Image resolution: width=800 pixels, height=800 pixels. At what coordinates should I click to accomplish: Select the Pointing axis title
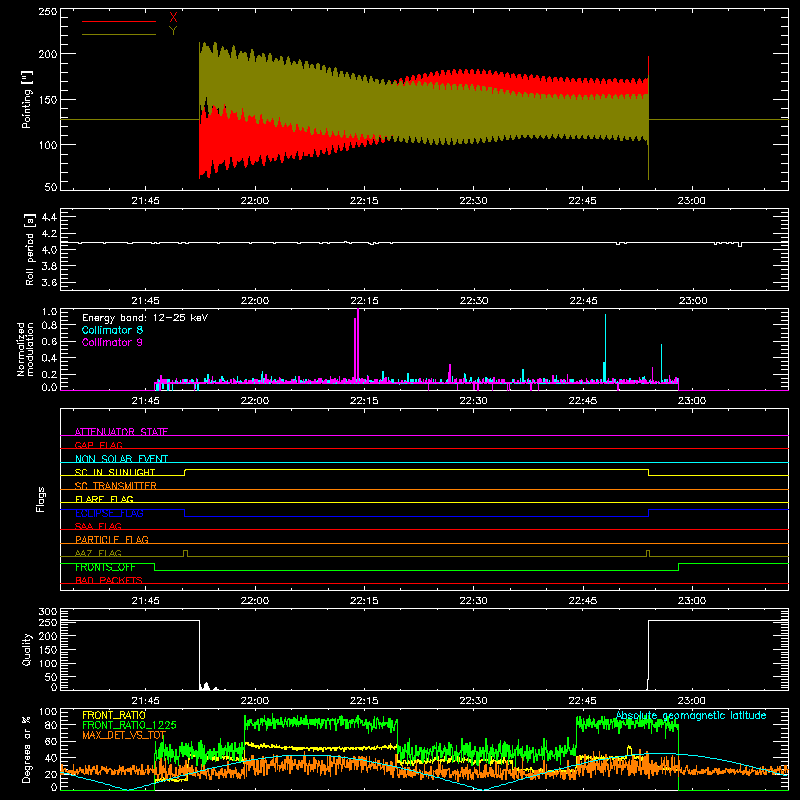click(x=27, y=99)
